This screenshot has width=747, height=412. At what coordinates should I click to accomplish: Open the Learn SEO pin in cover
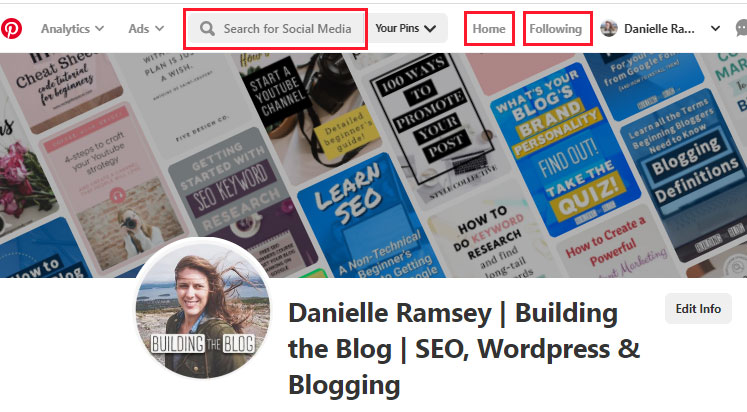367,219
